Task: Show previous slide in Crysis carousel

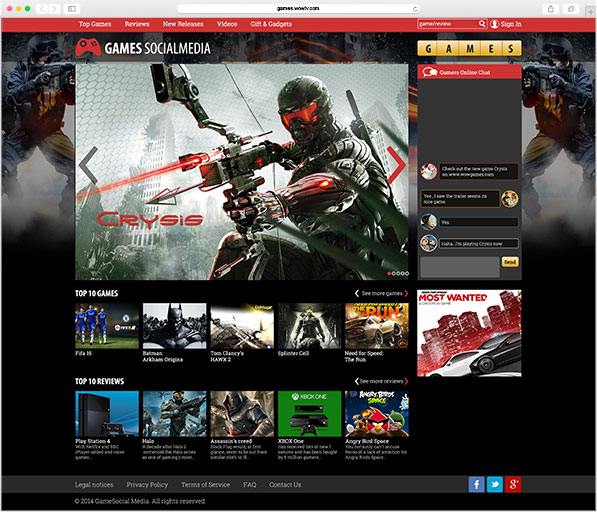Action: (89, 165)
